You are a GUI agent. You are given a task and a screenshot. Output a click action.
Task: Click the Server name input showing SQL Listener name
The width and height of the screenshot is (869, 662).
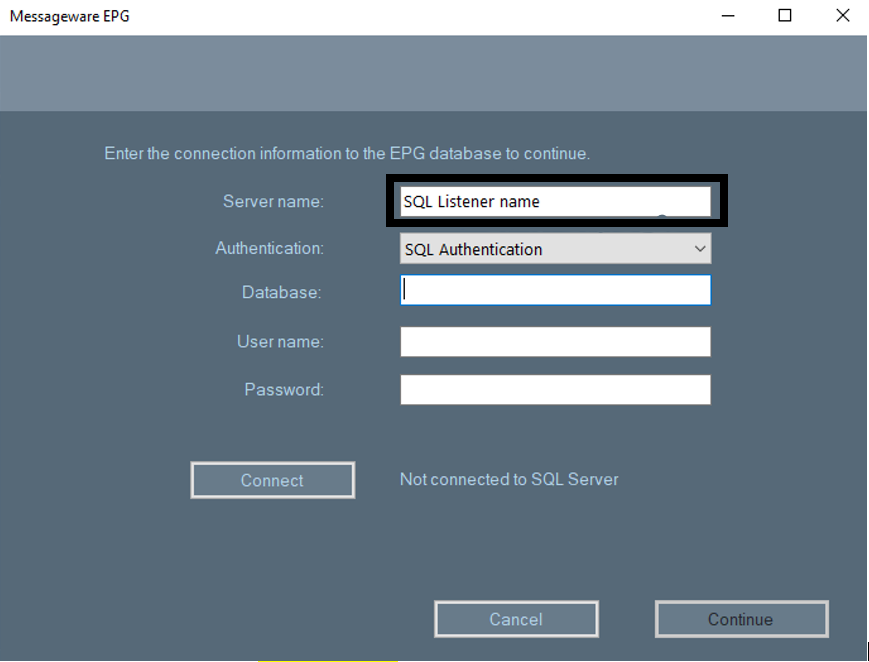click(555, 200)
